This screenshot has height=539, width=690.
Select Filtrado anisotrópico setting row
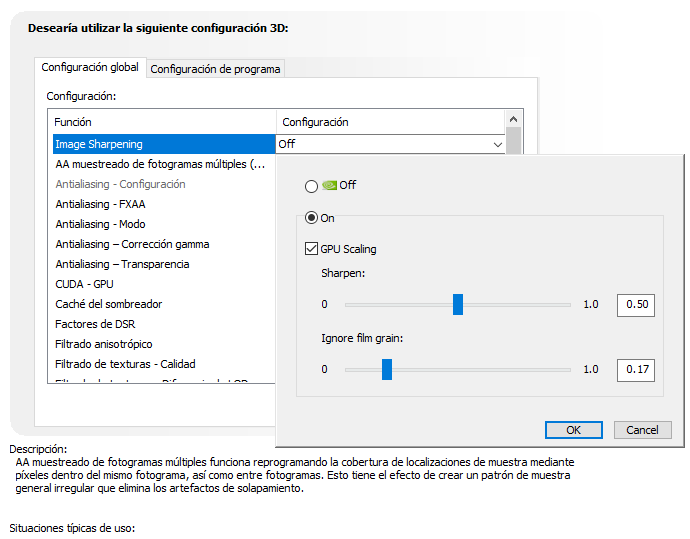164,344
